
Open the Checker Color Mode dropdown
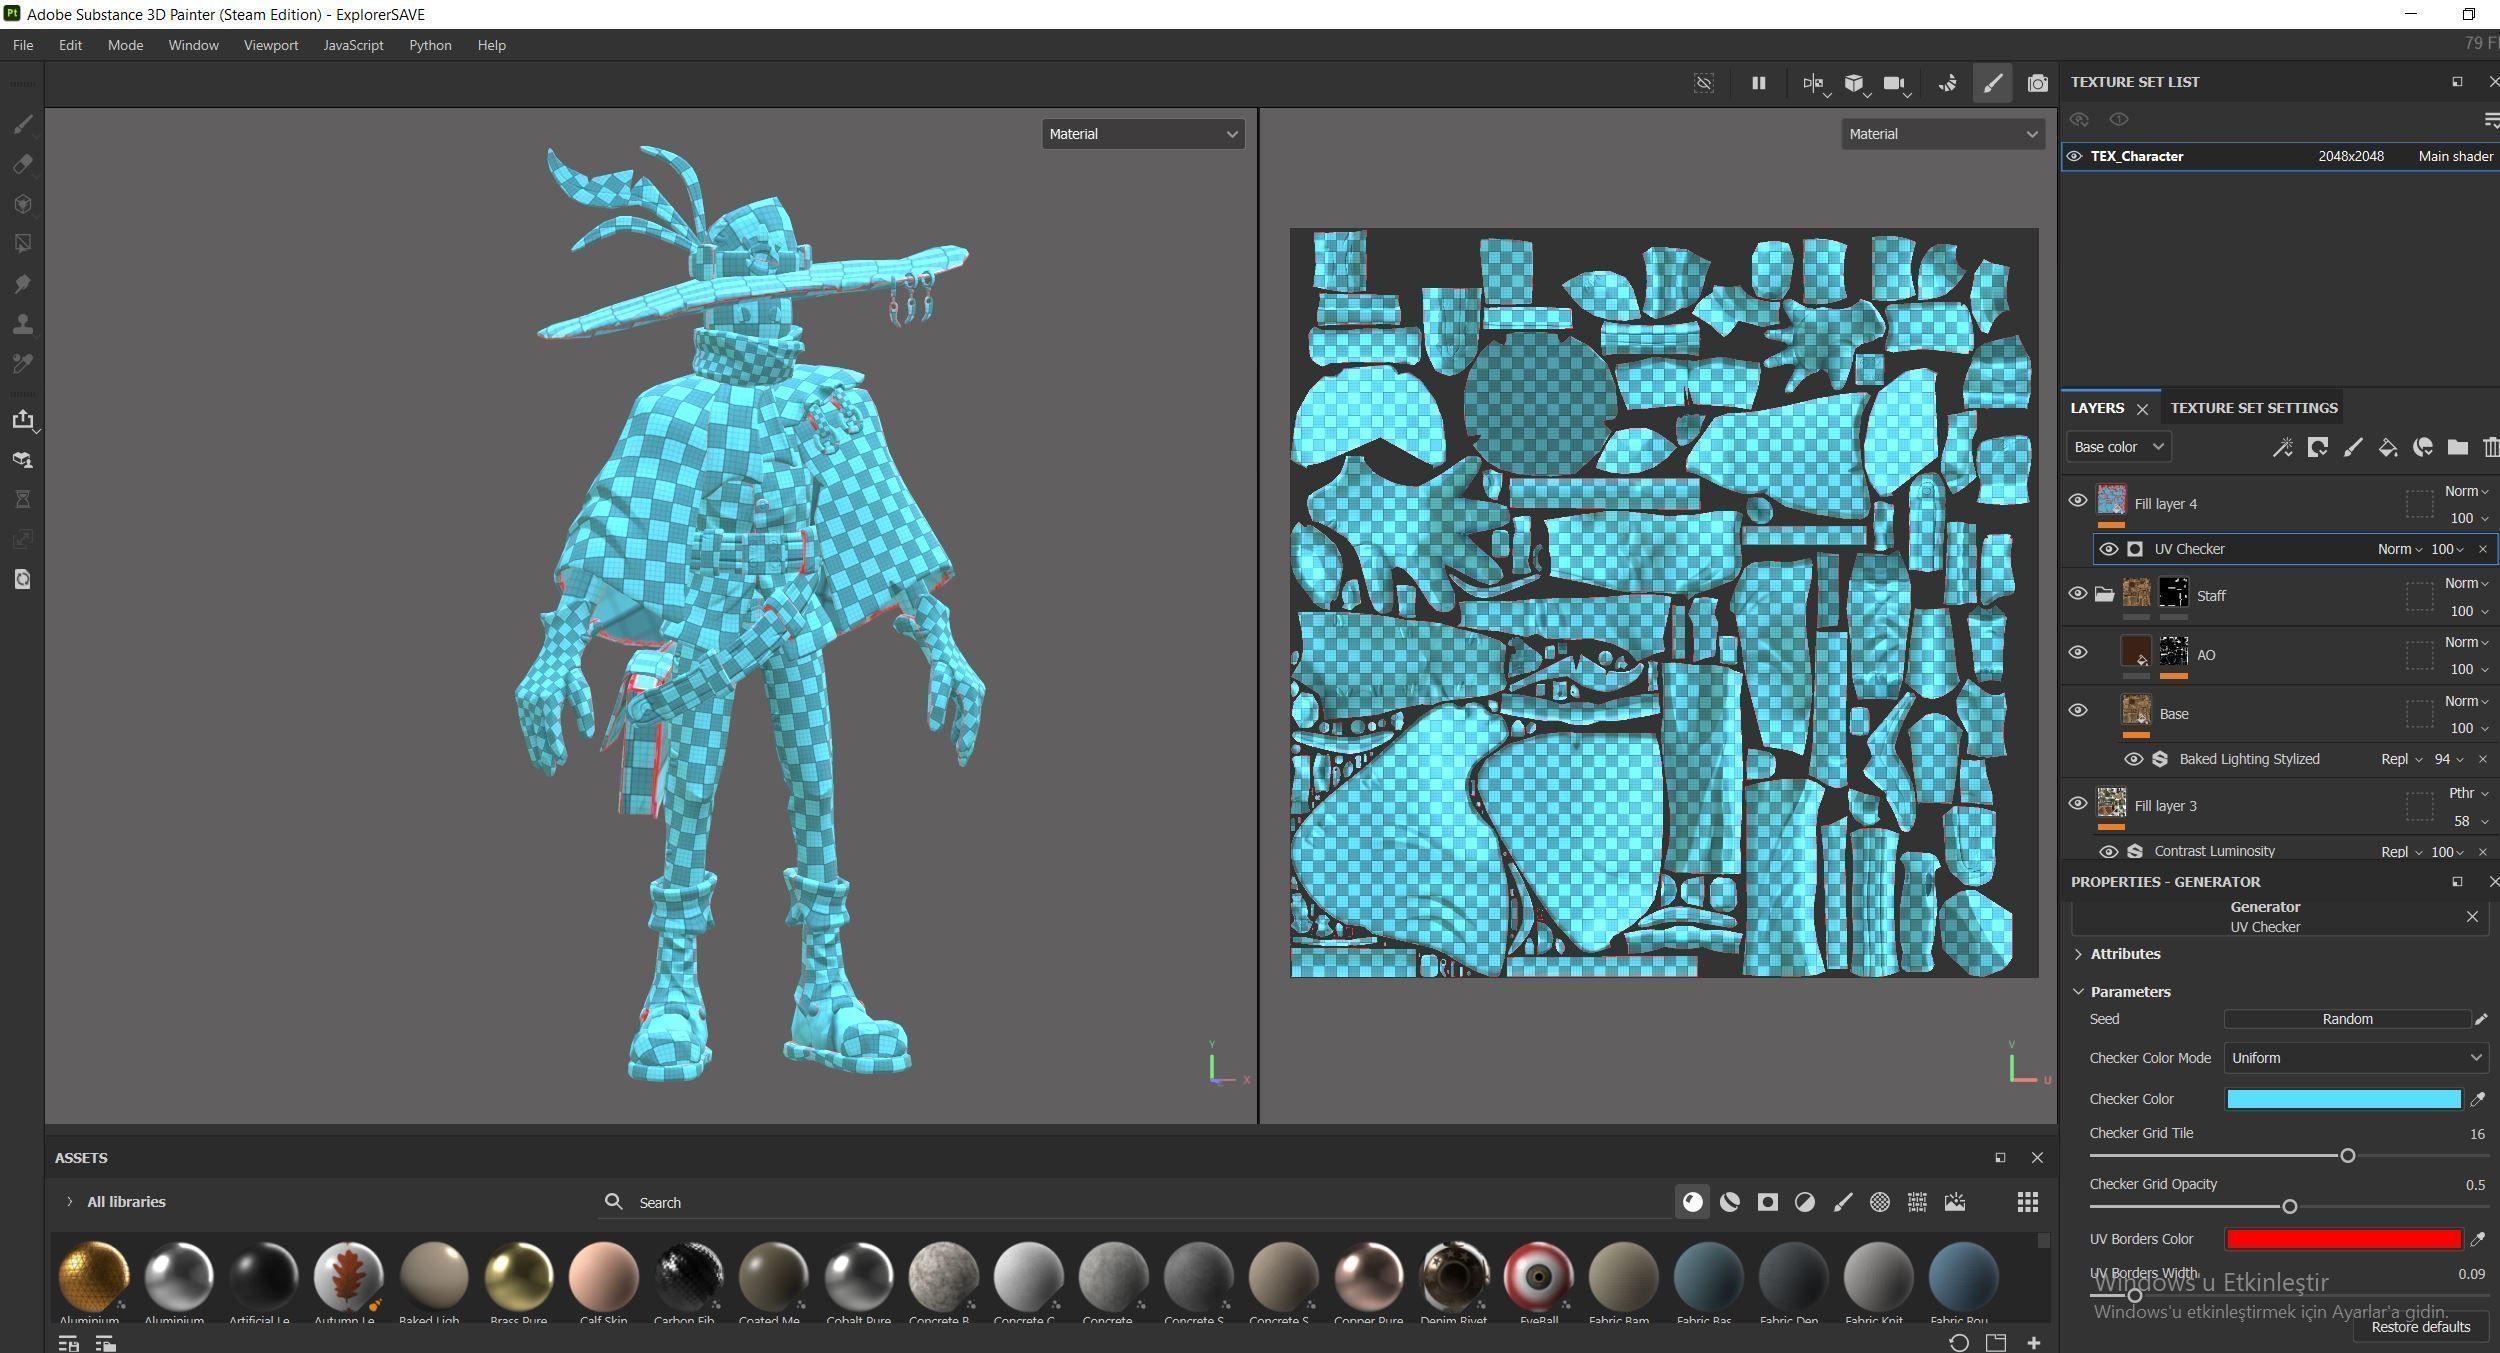click(x=2355, y=1058)
